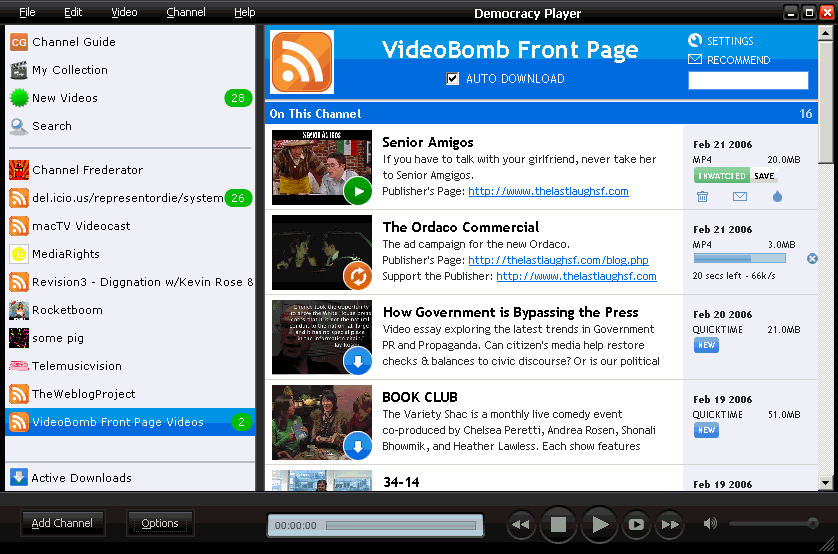This screenshot has height=554, width=838.
Task: Open the File menu
Action: click(x=27, y=12)
